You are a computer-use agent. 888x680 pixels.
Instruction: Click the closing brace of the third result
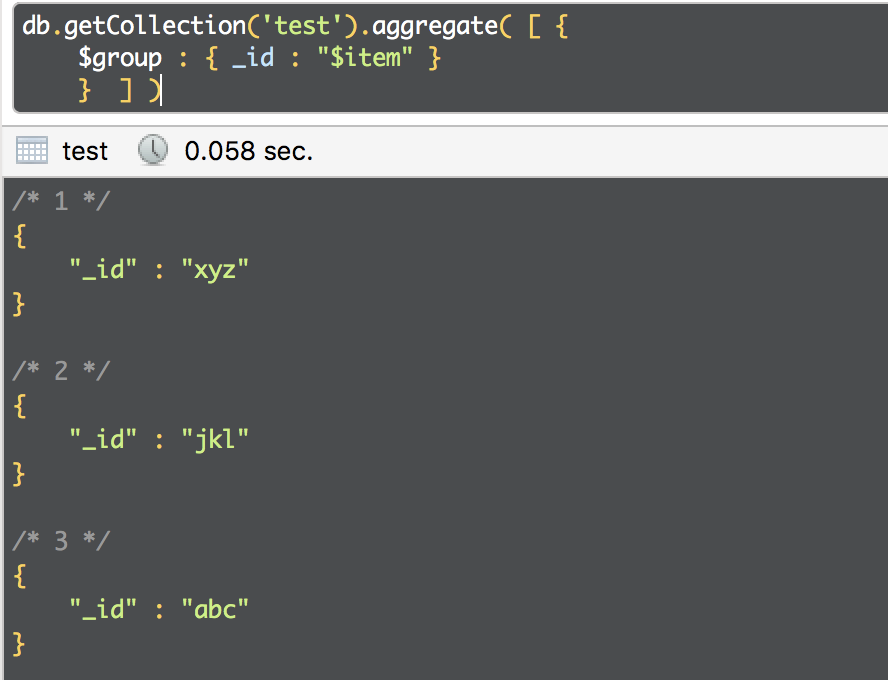[18, 642]
